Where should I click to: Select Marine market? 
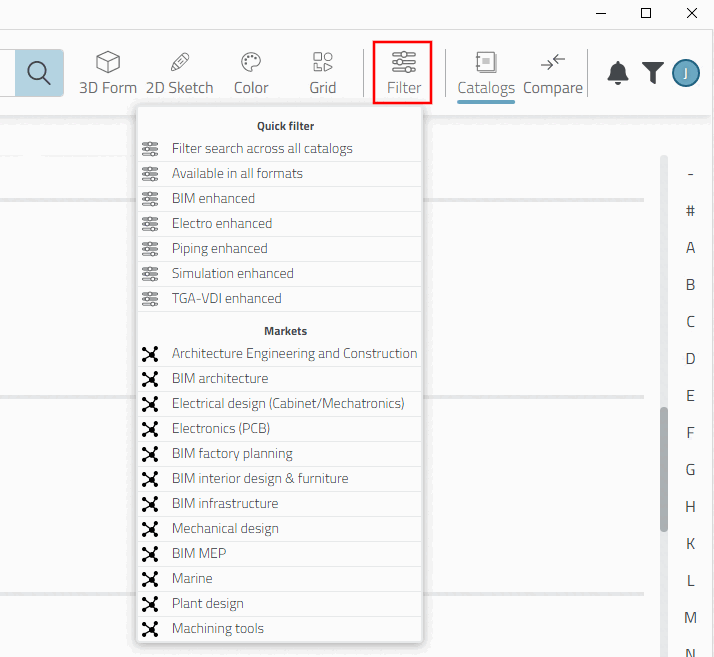pos(280,579)
